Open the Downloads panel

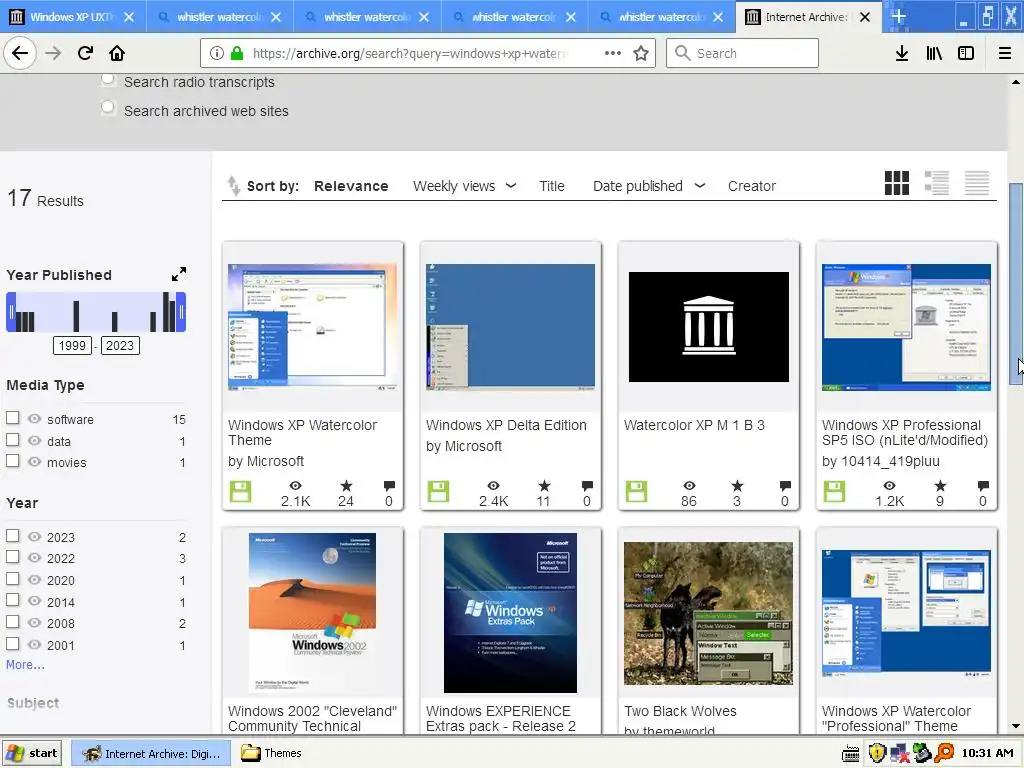coord(901,54)
